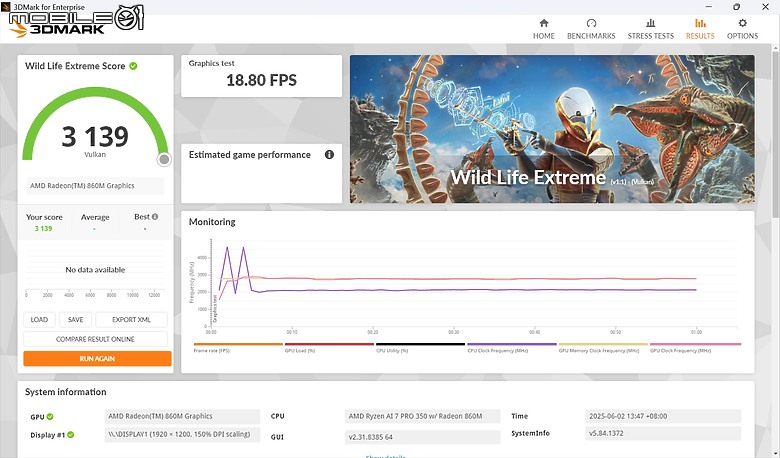The image size is (780, 458).
Task: Click AMD Radeon(TM) 860M Graphics under score
Action: [95, 185]
